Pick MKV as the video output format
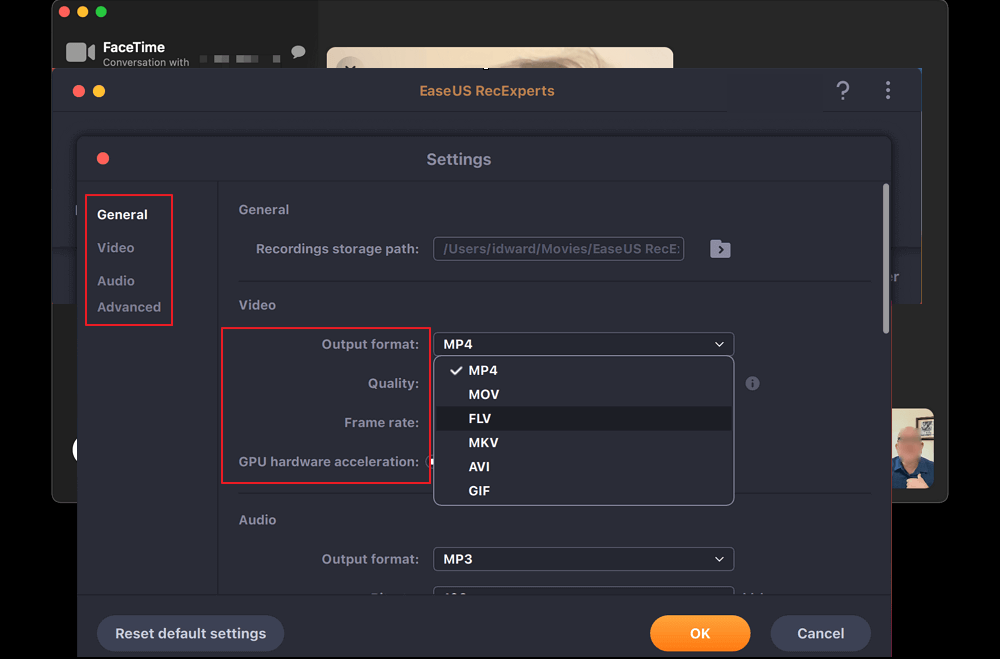Viewport: 1000px width, 659px height. pos(584,443)
